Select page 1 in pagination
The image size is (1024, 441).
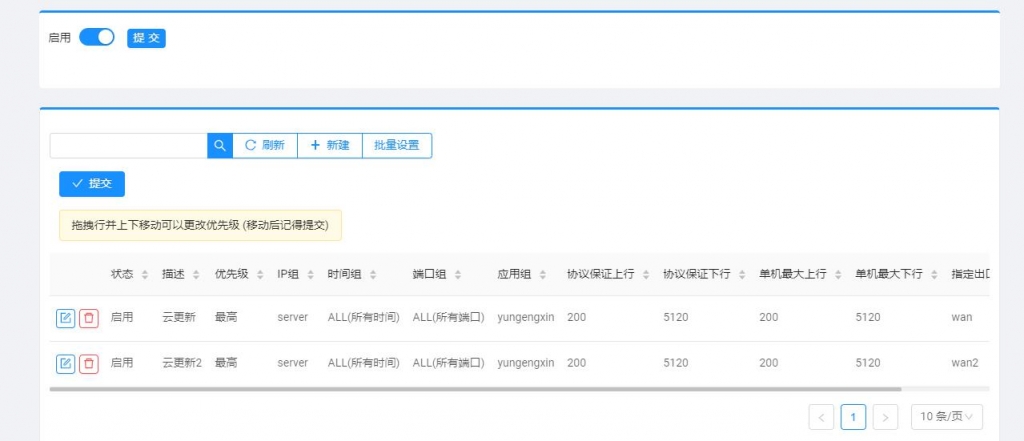(853, 416)
